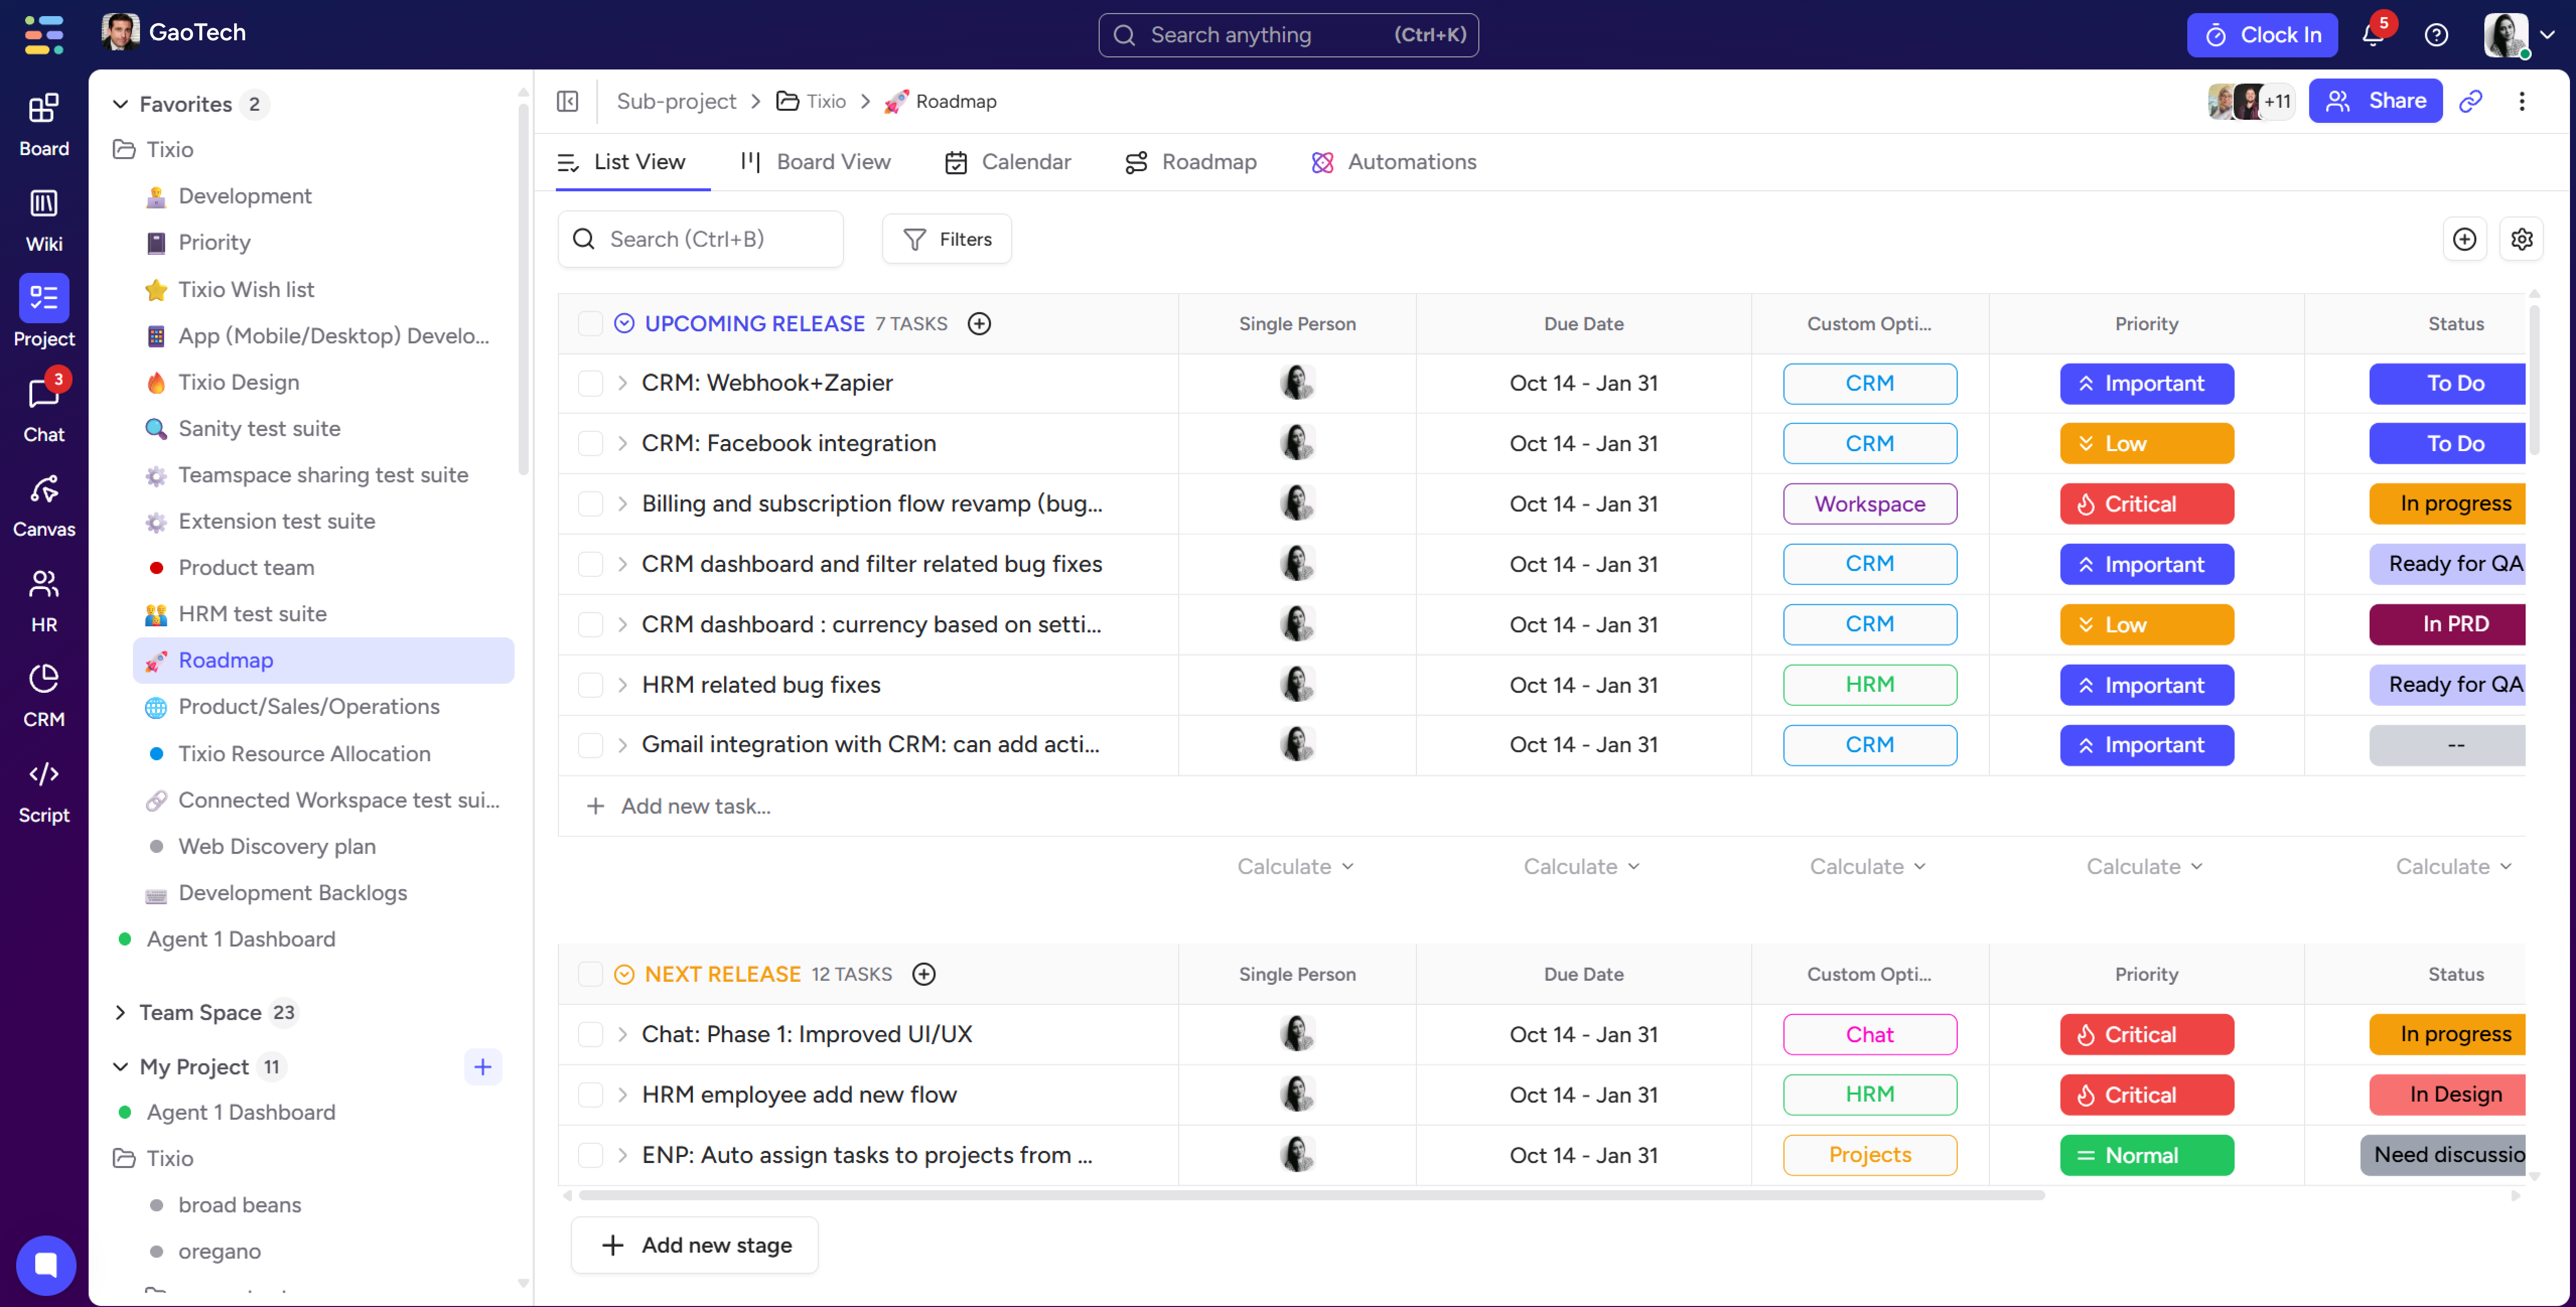Copy link using the chain icon
Image resolution: width=2576 pixels, height=1307 pixels.
point(2471,101)
